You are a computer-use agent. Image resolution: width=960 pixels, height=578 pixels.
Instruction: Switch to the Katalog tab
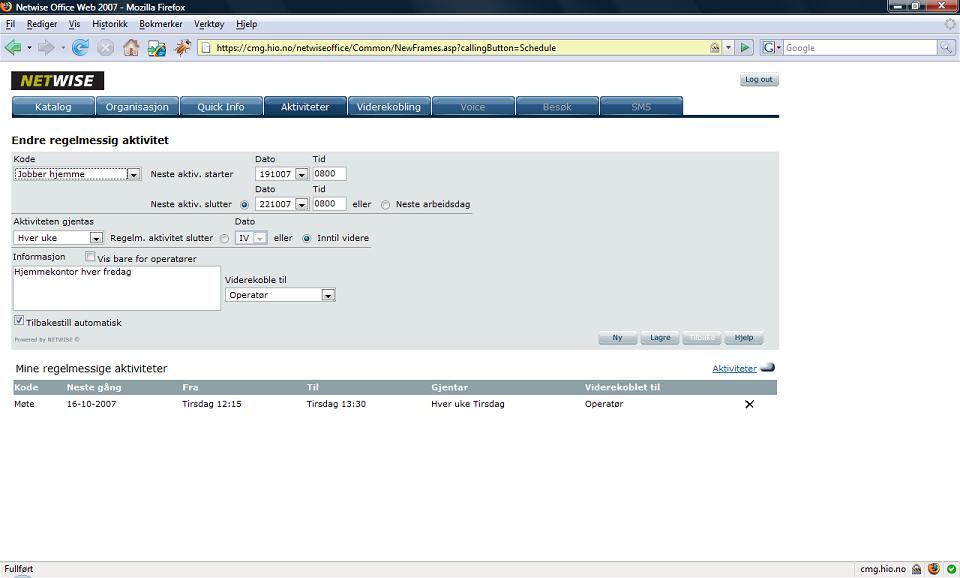[53, 107]
